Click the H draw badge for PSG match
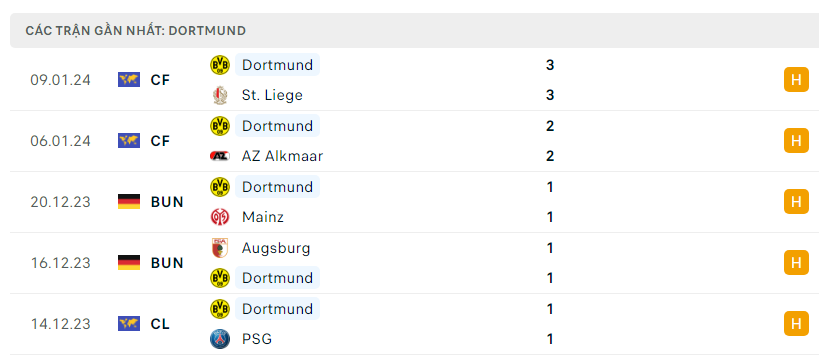Image resolution: width=819 pixels, height=362 pixels. 796,324
